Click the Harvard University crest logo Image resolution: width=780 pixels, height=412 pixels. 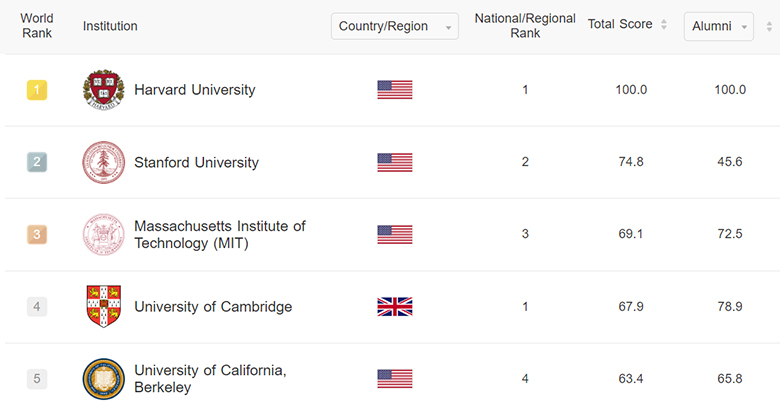coord(104,90)
